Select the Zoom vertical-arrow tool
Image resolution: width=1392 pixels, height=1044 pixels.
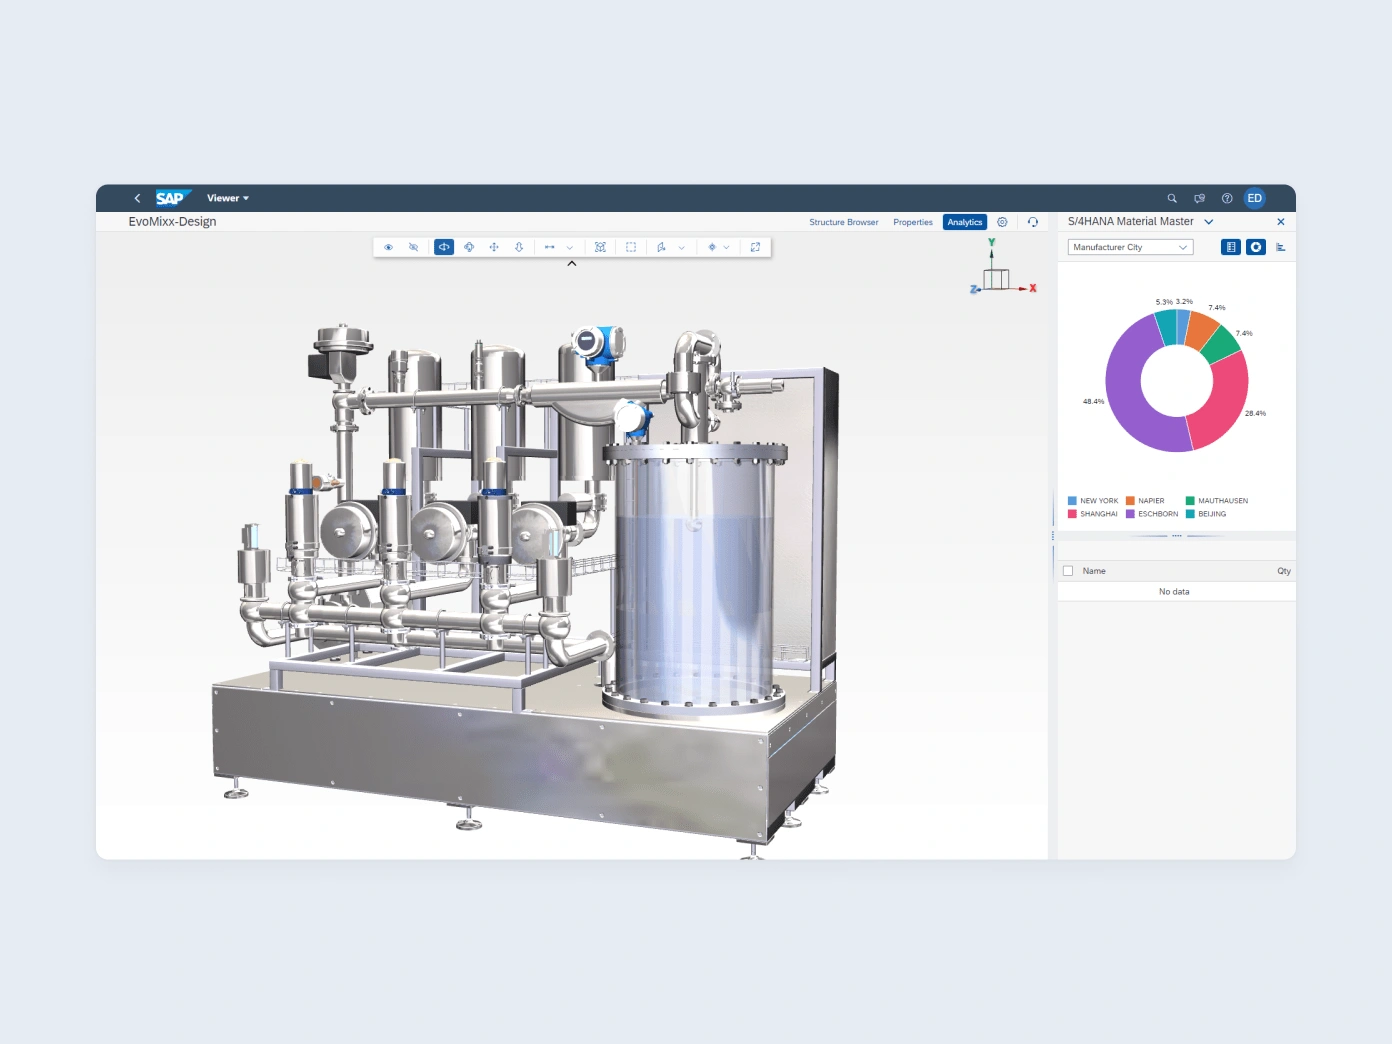pos(519,247)
